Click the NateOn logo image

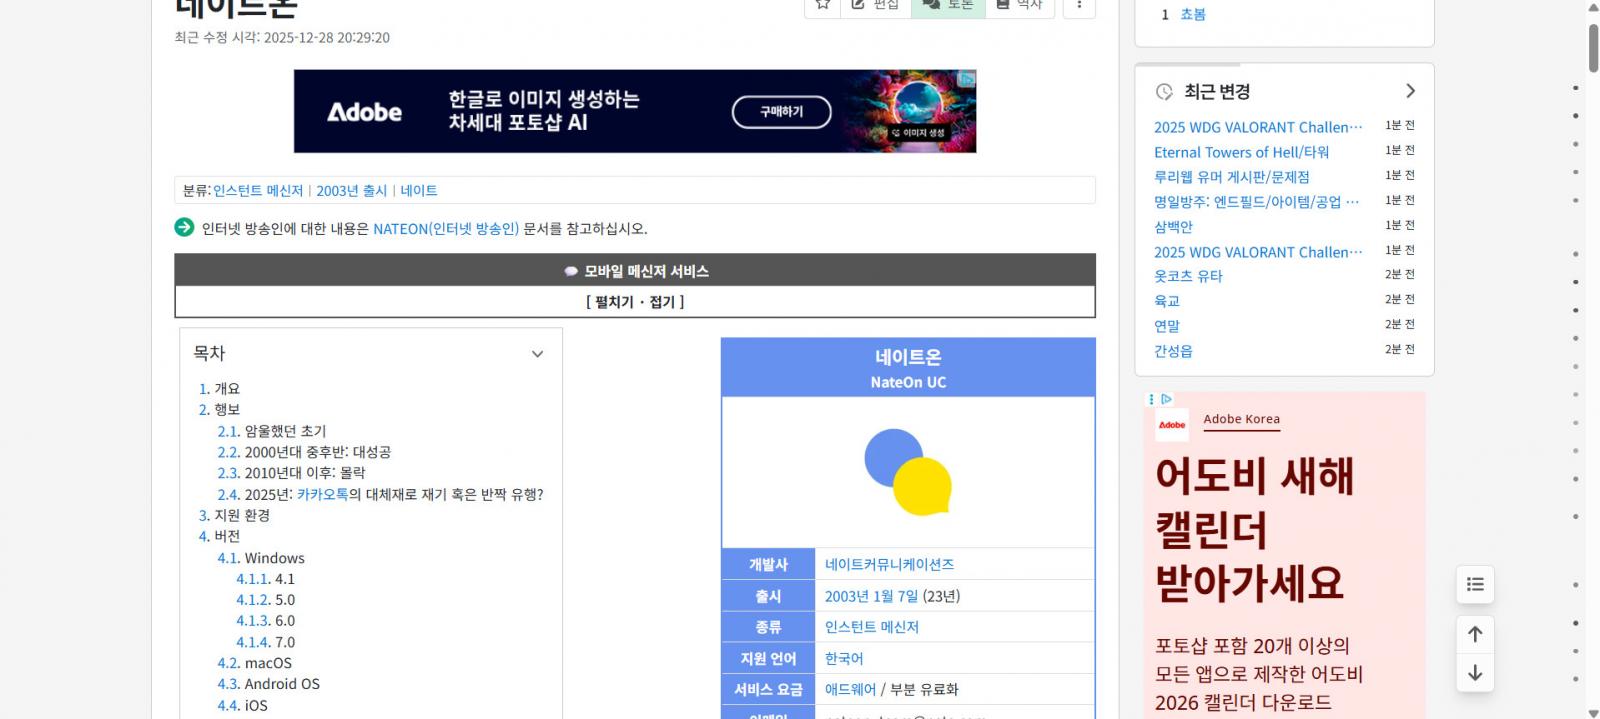coord(908,472)
